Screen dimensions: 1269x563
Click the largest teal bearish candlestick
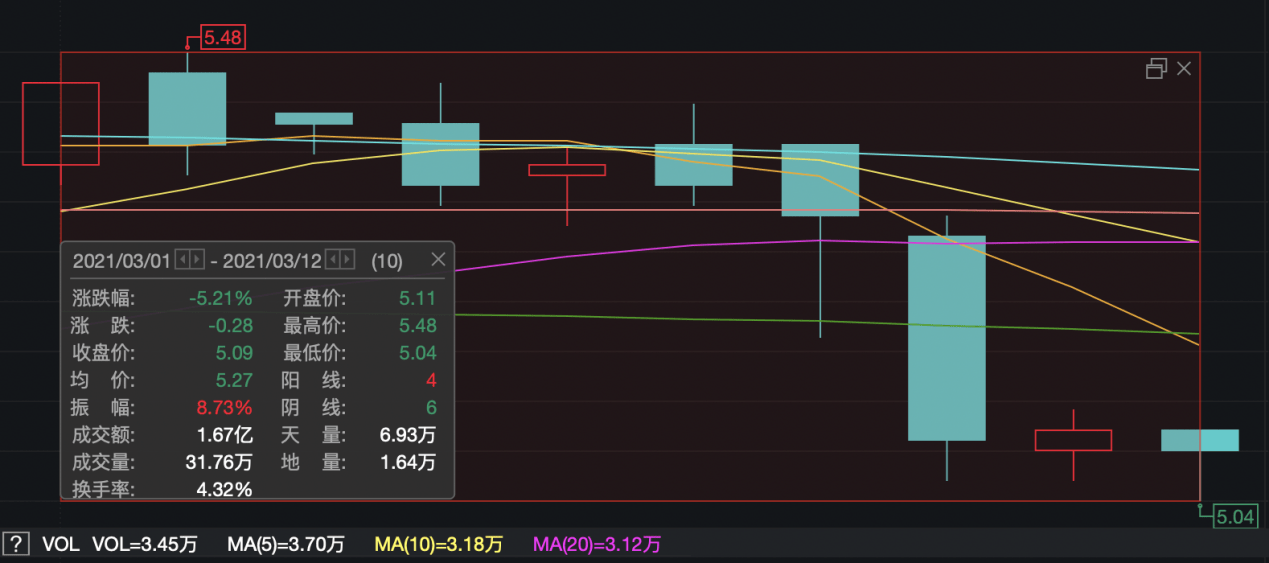[946, 338]
